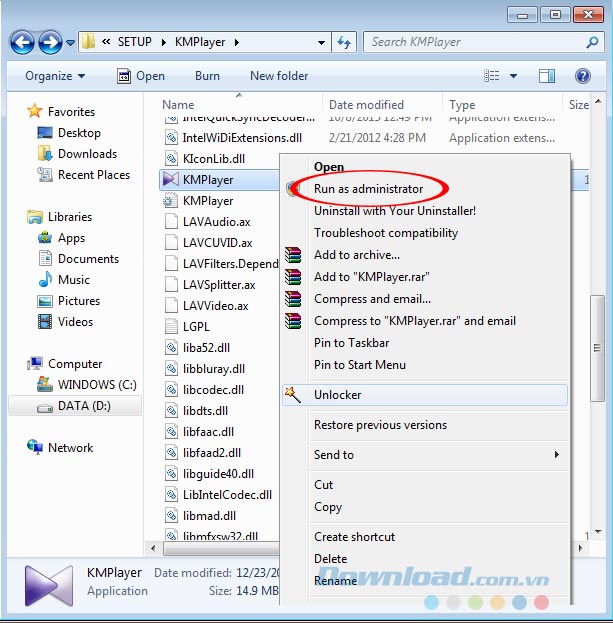Image resolution: width=613 pixels, height=623 pixels.
Task: Open the Help question mark icon
Action: (x=582, y=76)
